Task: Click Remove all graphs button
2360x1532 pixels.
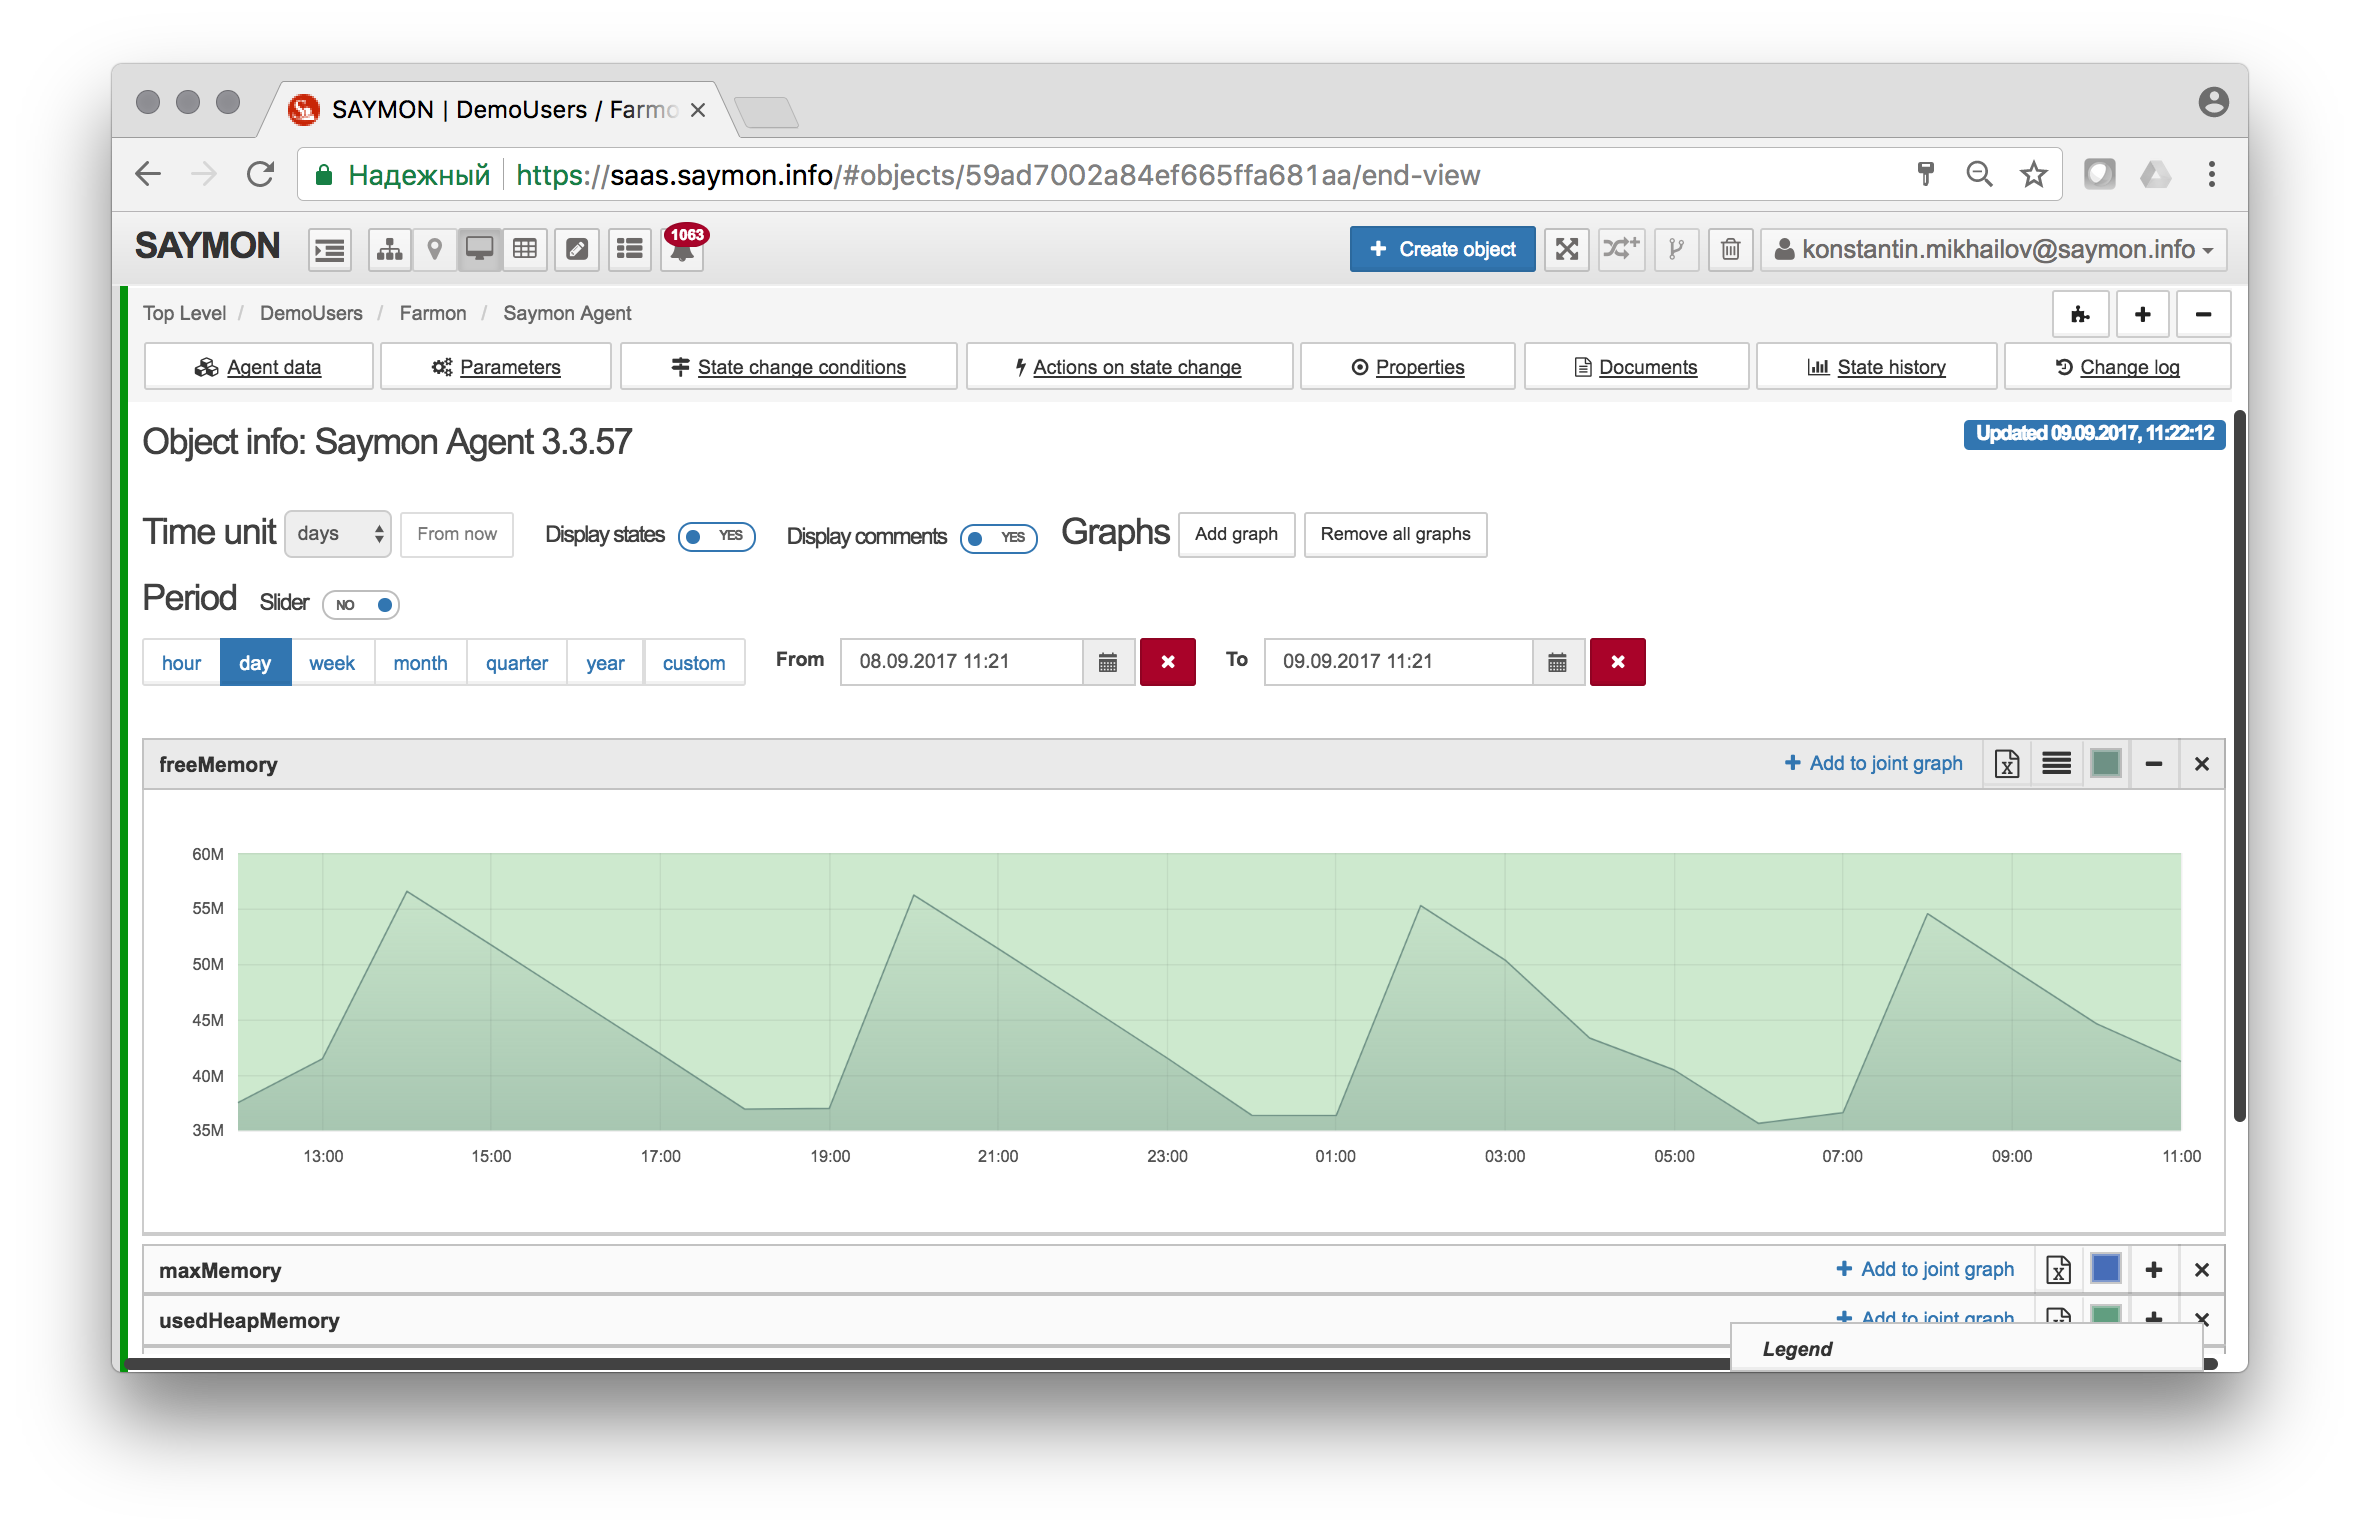Action: pos(1395,534)
